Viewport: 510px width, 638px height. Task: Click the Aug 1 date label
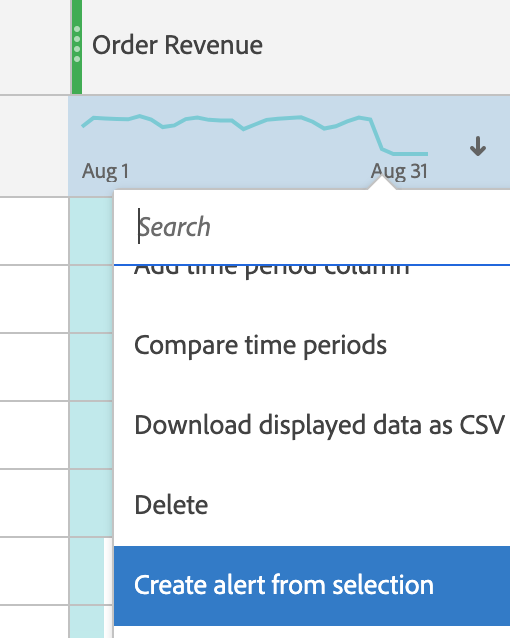click(105, 171)
